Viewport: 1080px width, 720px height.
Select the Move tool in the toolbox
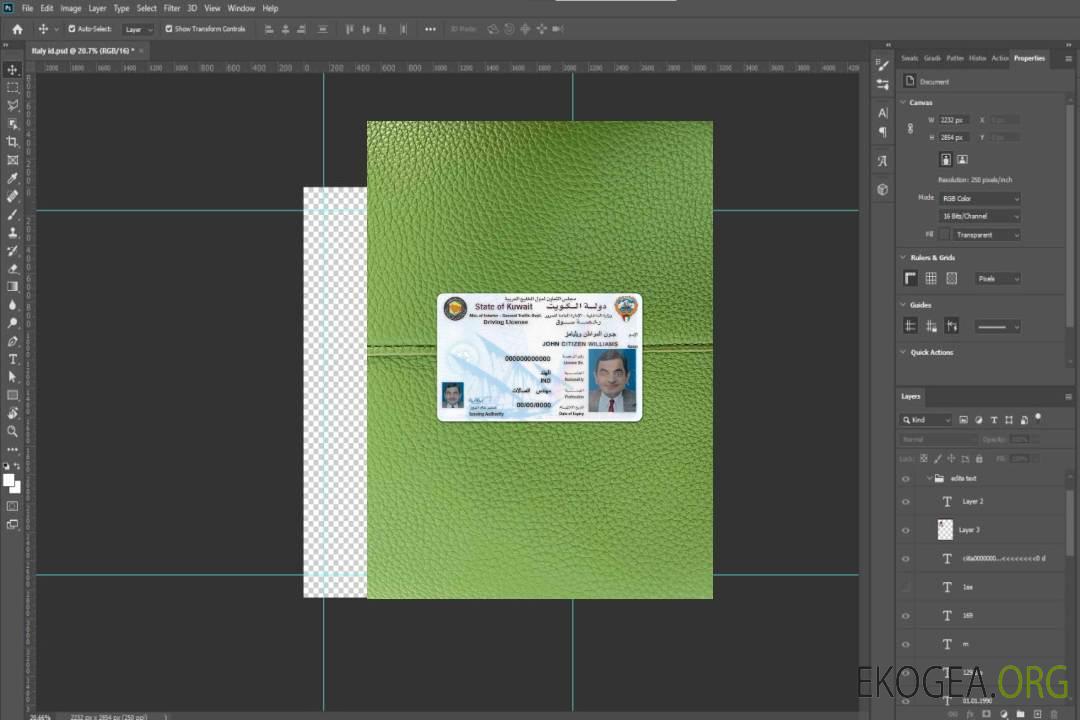click(x=12, y=70)
